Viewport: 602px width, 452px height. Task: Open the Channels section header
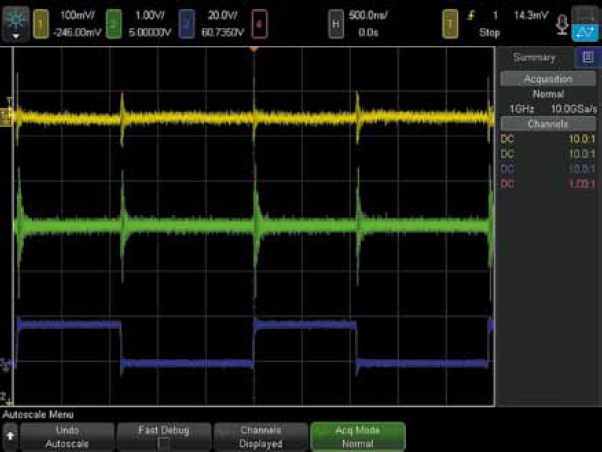pyautogui.click(x=548, y=124)
